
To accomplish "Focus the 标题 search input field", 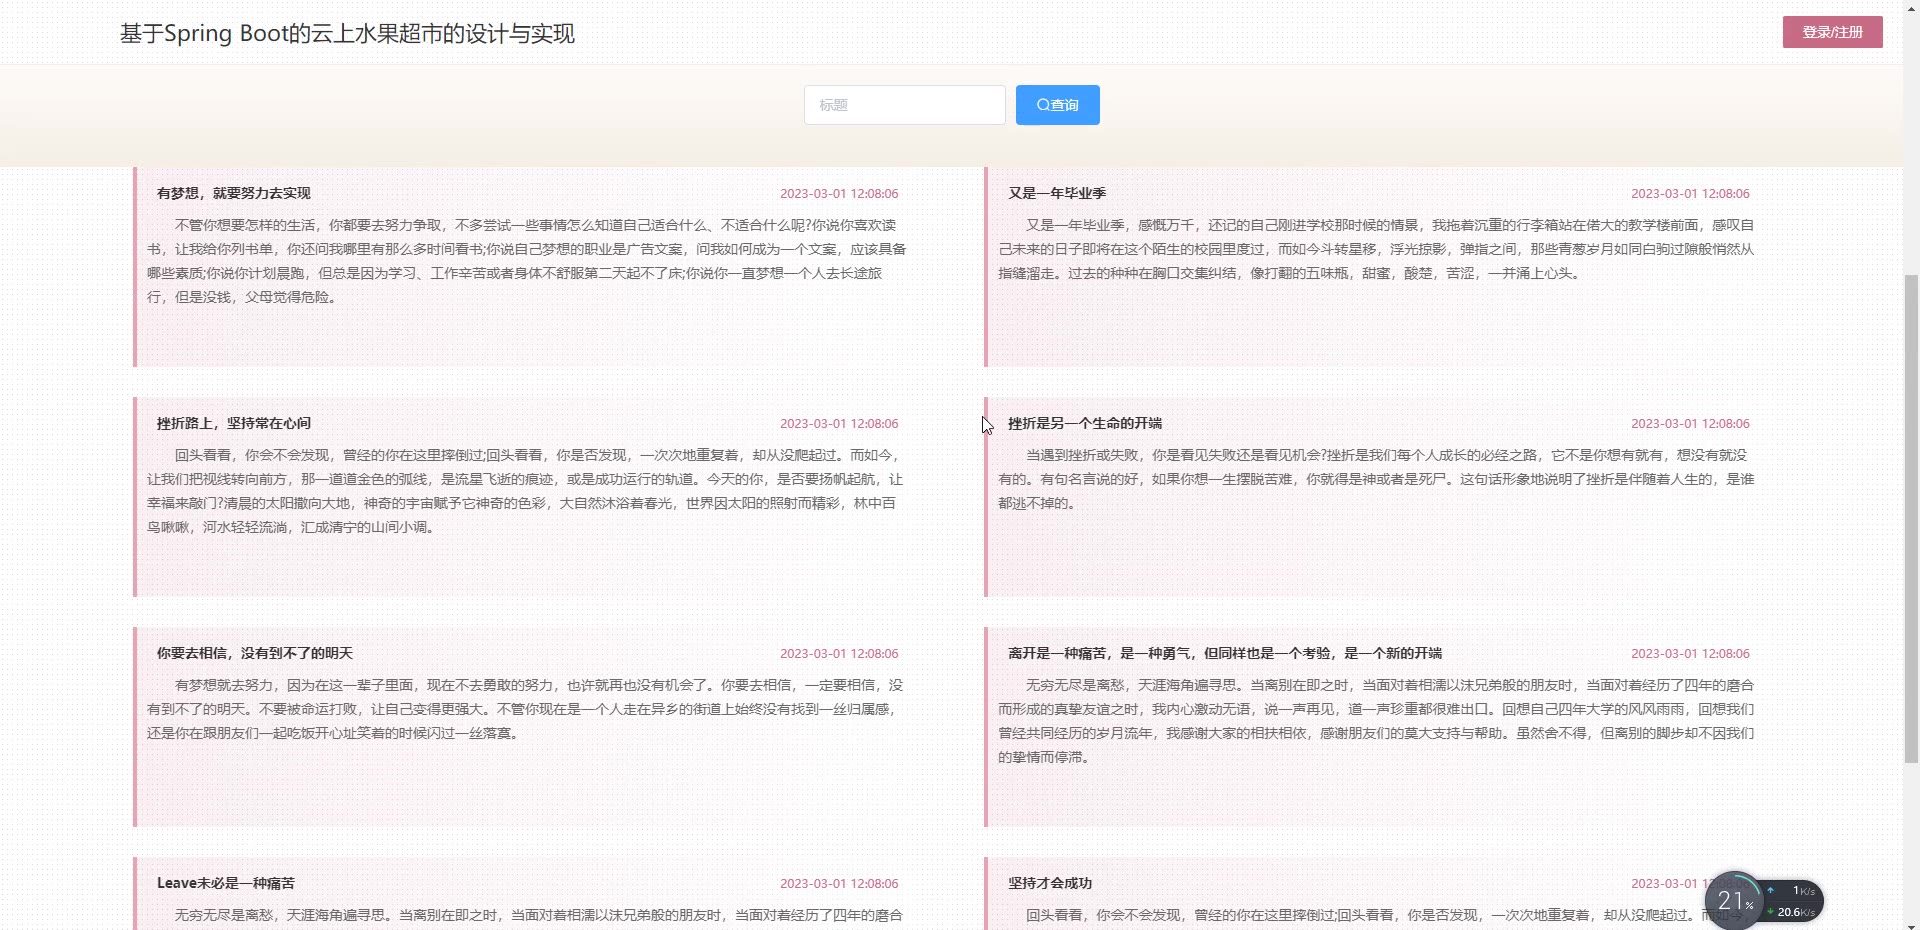I will point(904,105).
